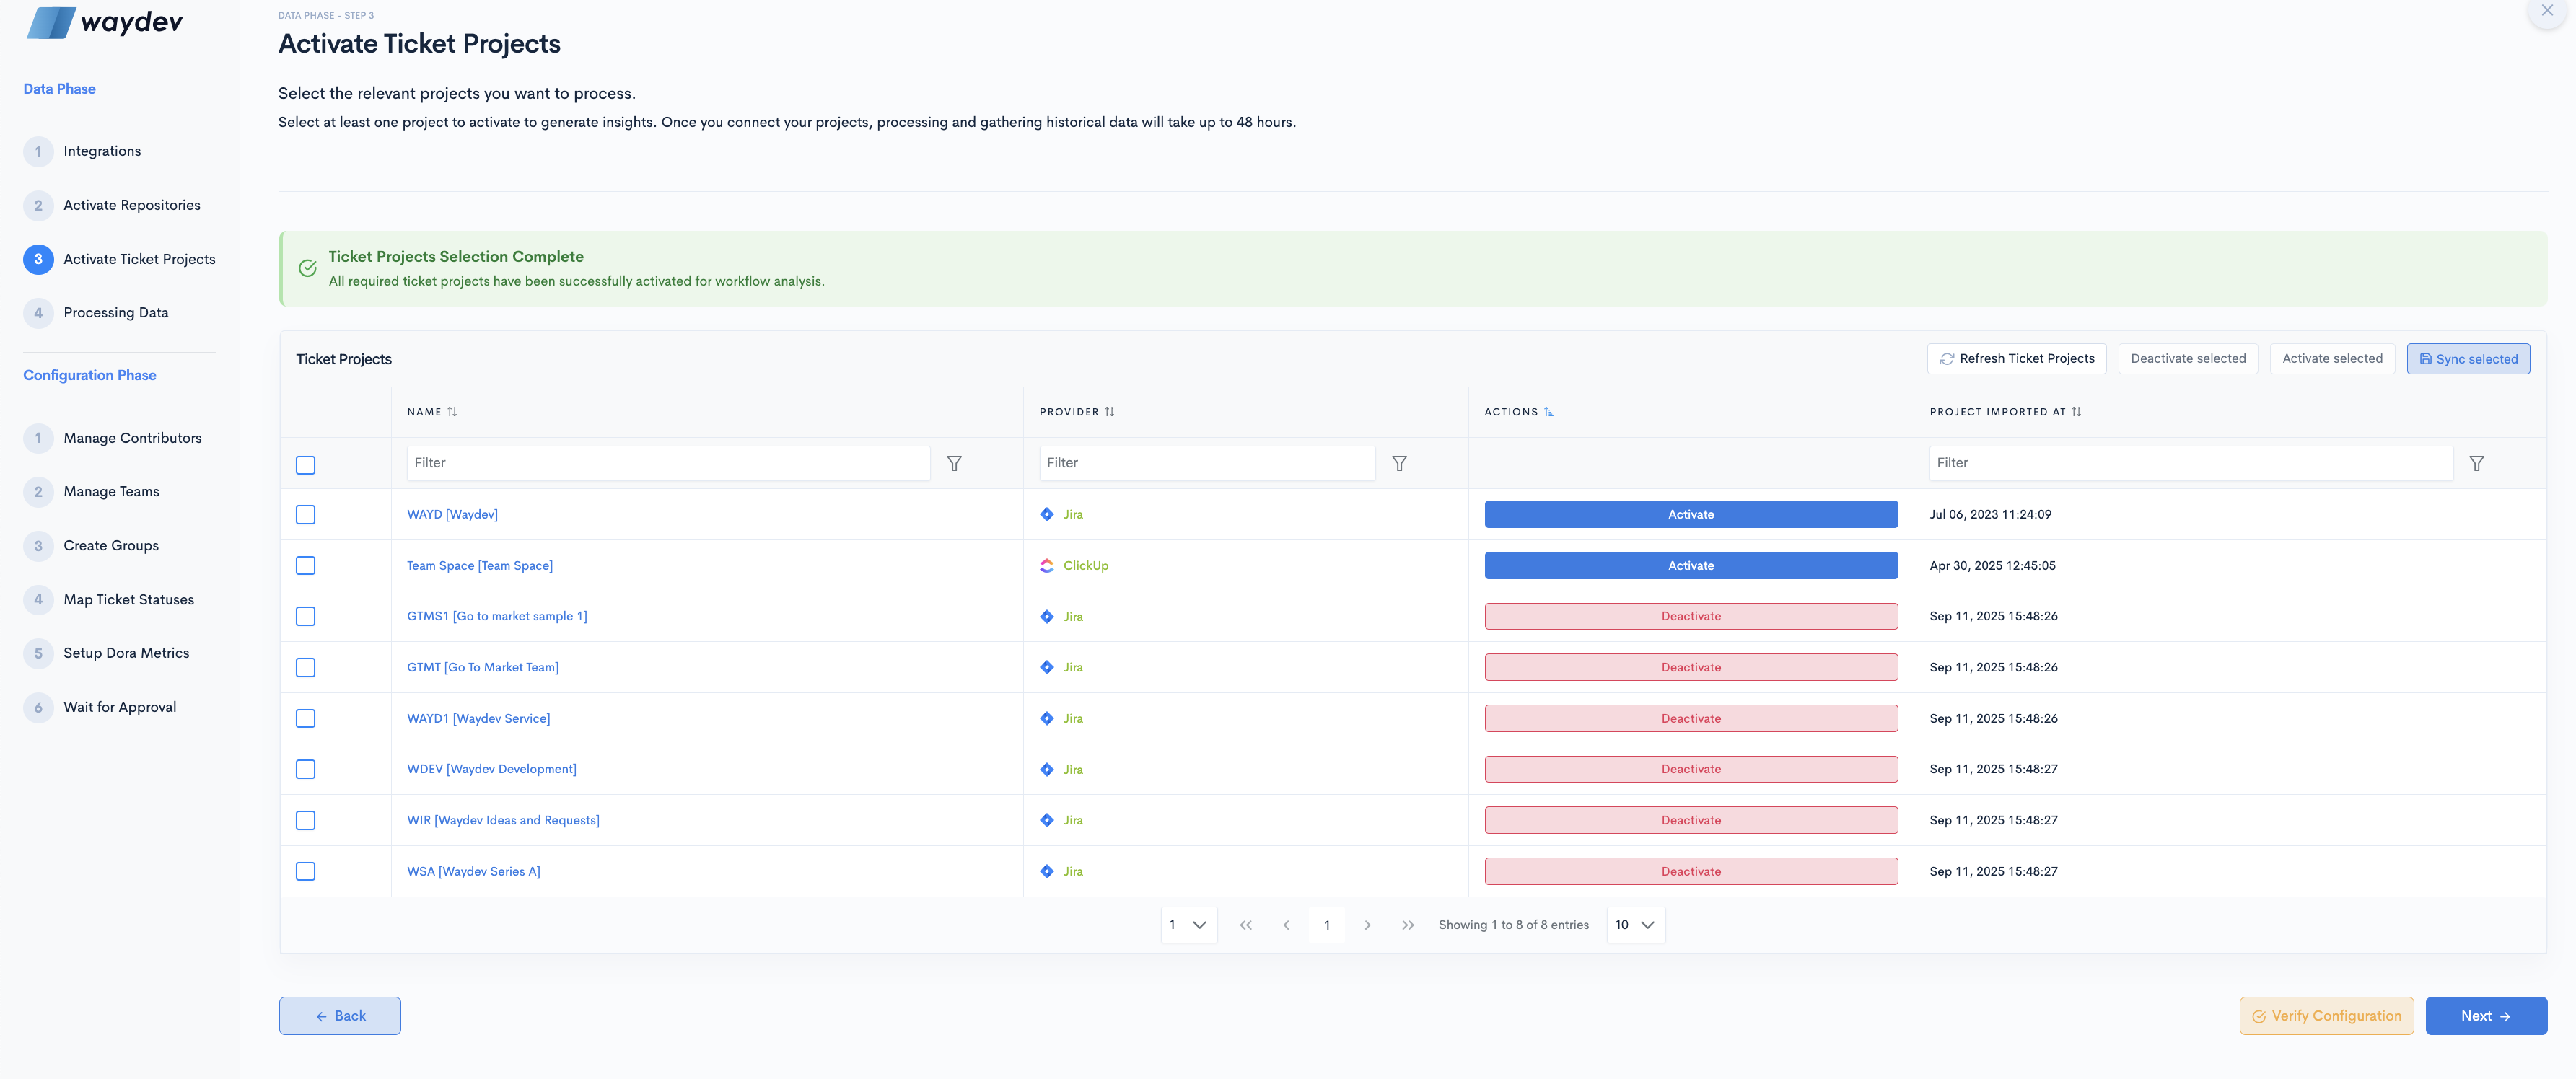Click the Project Imported At filter funnel icon
This screenshot has width=2576, height=1079.
coord(2476,463)
